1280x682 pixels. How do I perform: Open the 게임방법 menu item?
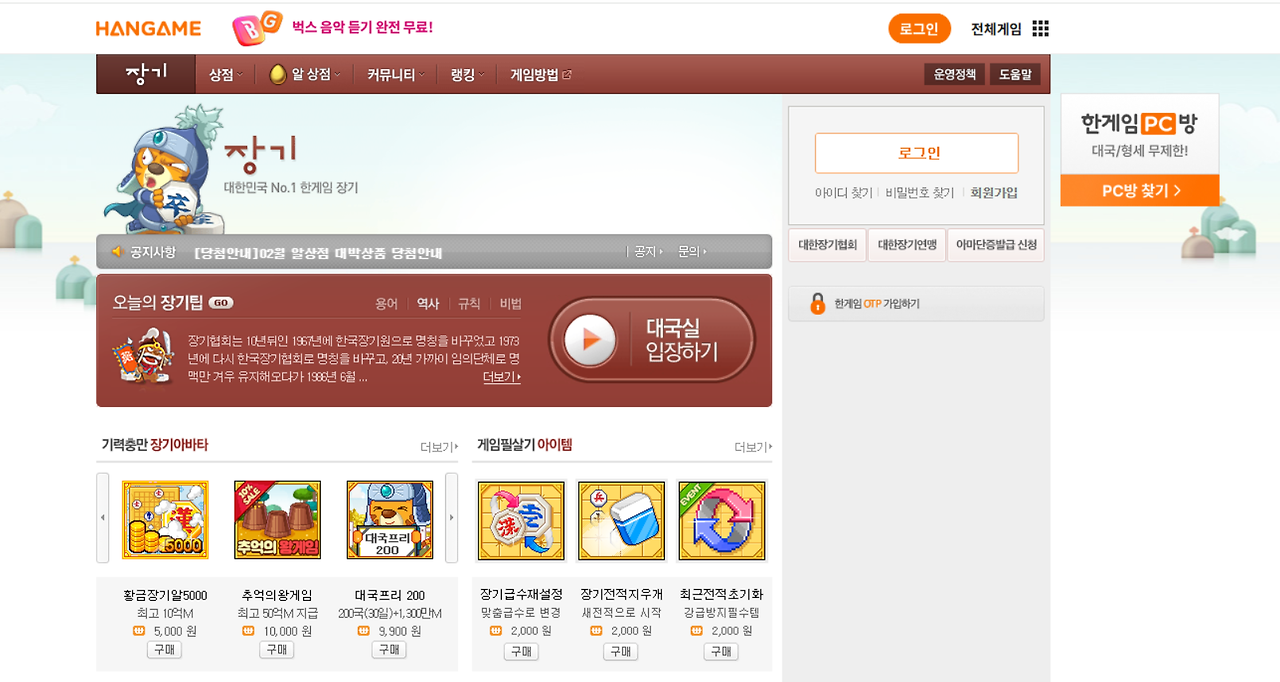(x=540, y=74)
